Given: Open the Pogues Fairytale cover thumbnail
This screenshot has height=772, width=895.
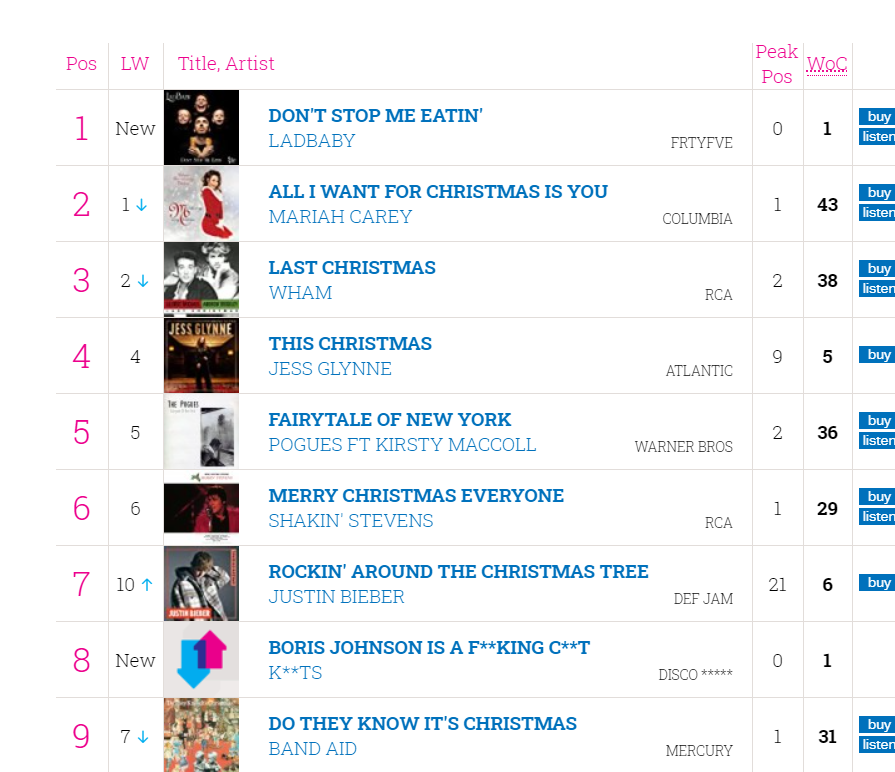Looking at the screenshot, I should coord(201,431).
